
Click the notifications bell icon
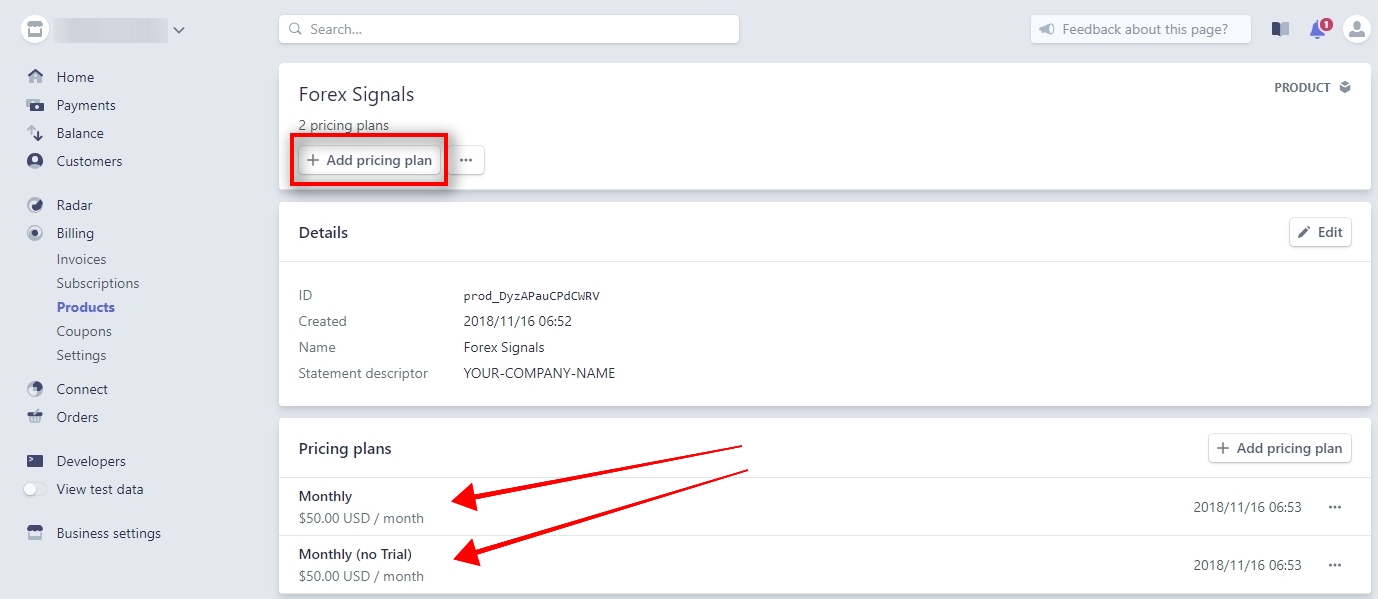(1317, 29)
